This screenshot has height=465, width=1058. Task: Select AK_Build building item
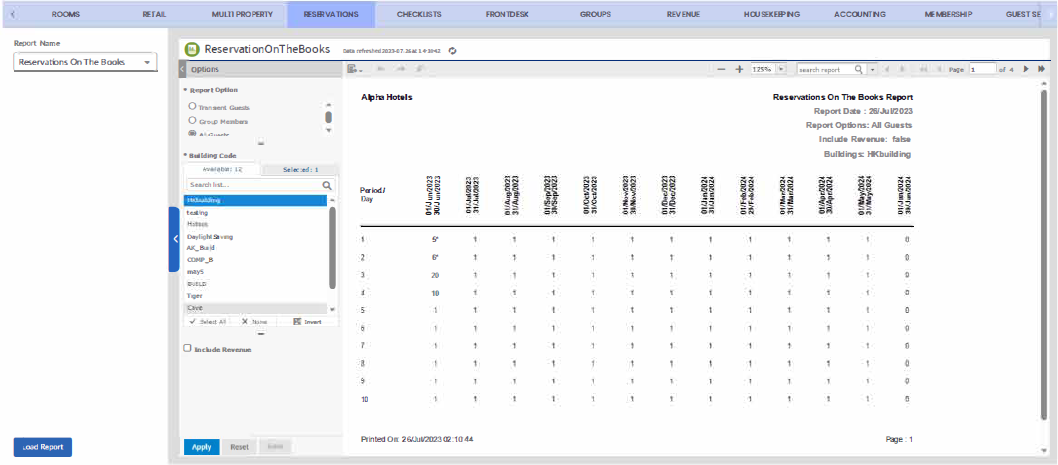click(256, 248)
